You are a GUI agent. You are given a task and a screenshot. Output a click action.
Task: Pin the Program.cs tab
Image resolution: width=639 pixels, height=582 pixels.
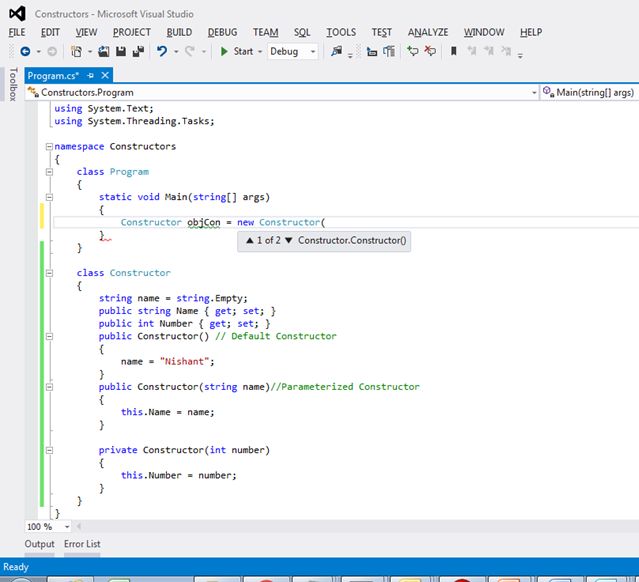(89, 75)
